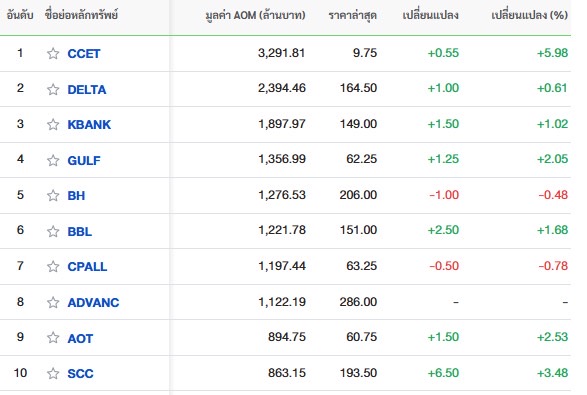Sort by เปลี่ยนแปลง (%) header
Screen dimensions: 587x395
pyautogui.click(x=529, y=15)
